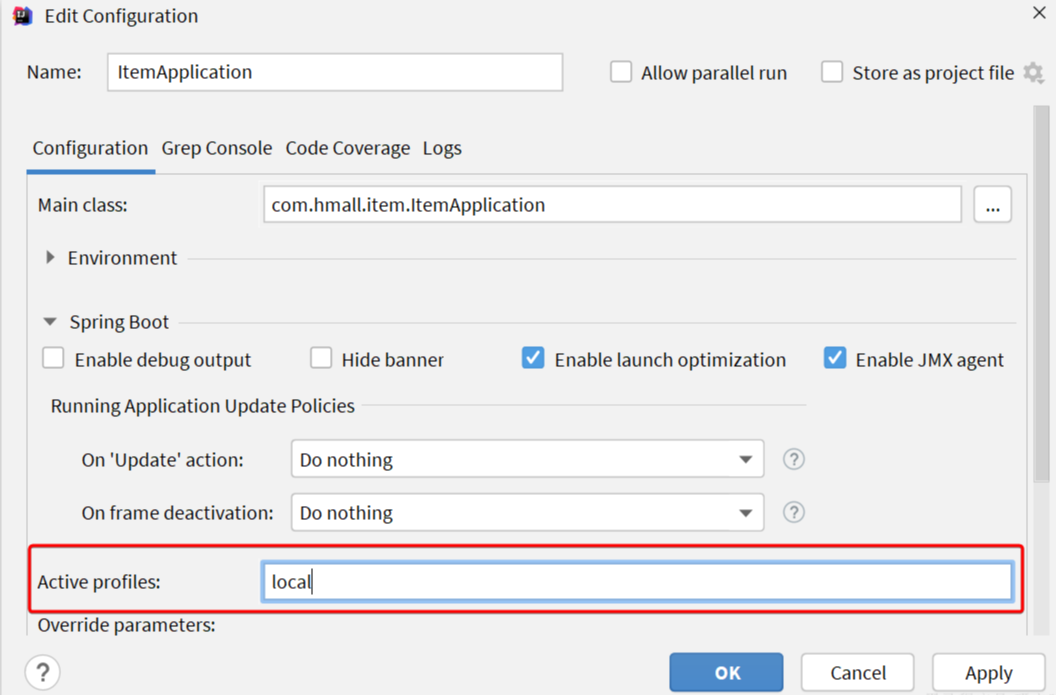The width and height of the screenshot is (1056, 695).
Task: Click the dialog vertical scrollbar
Action: click(x=1041, y=294)
